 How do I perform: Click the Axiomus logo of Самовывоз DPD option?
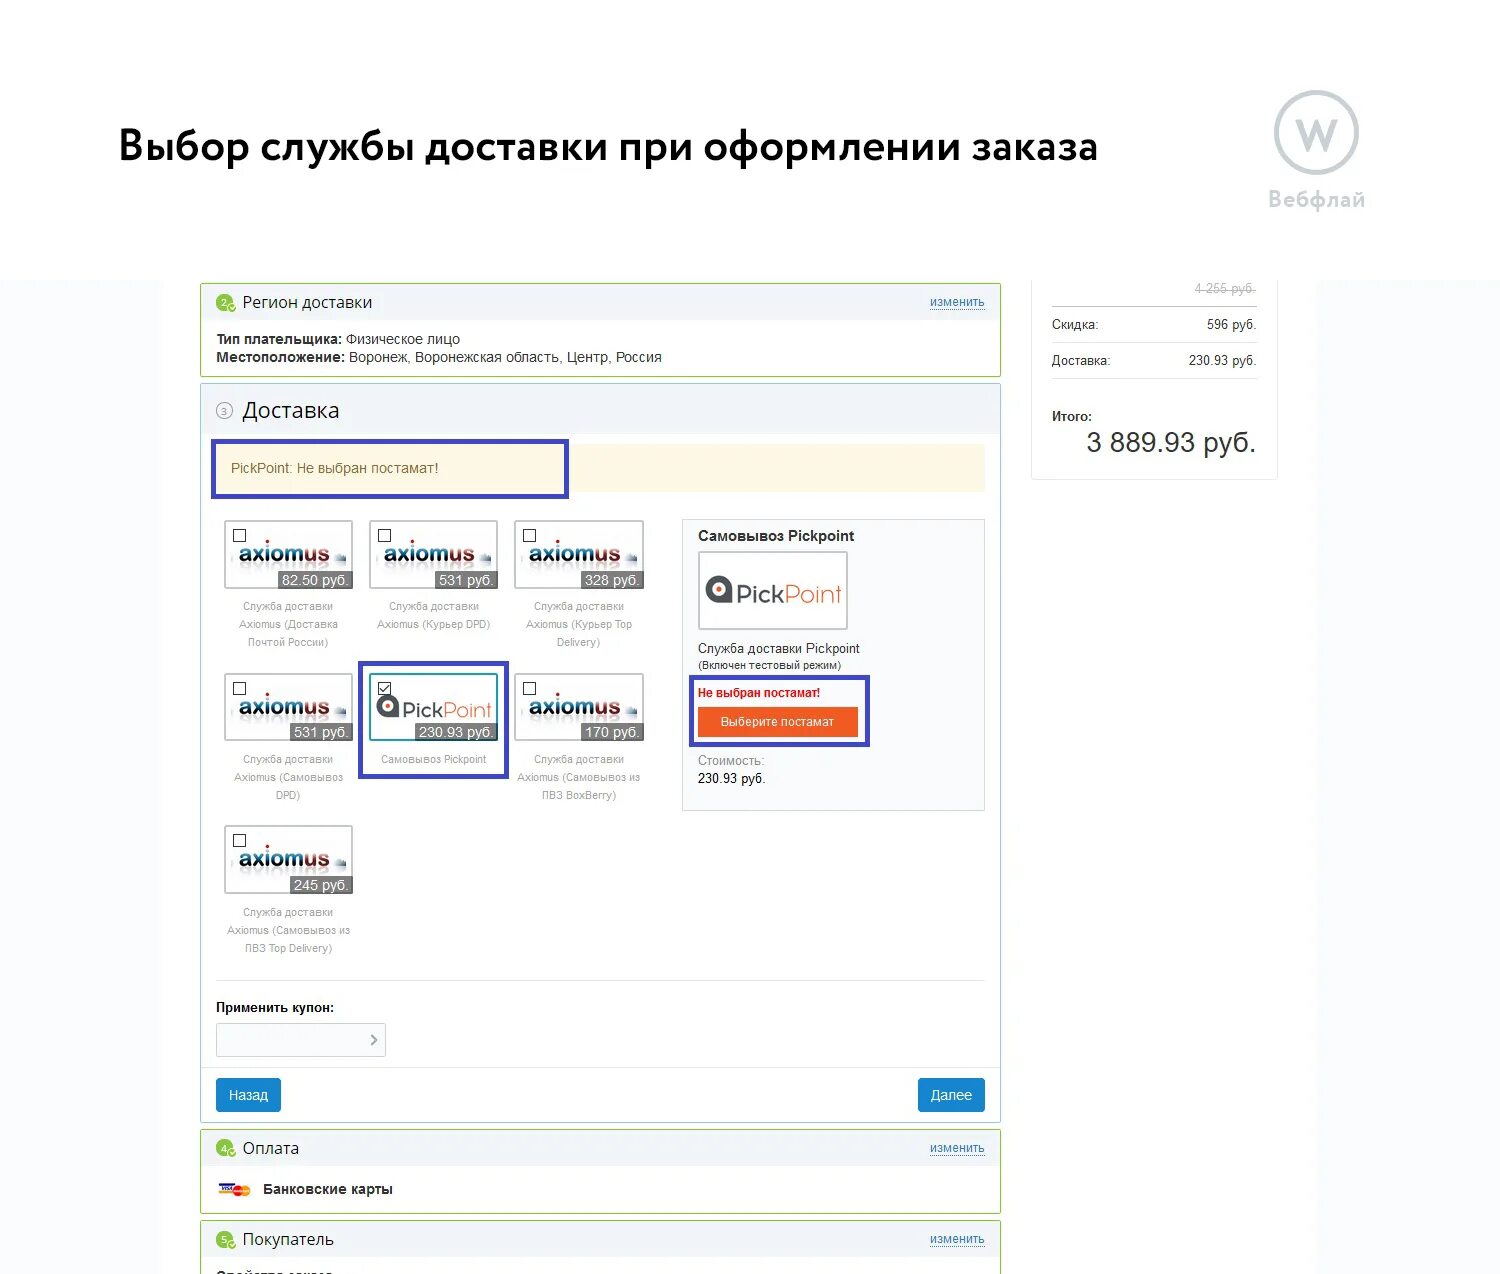coord(289,708)
